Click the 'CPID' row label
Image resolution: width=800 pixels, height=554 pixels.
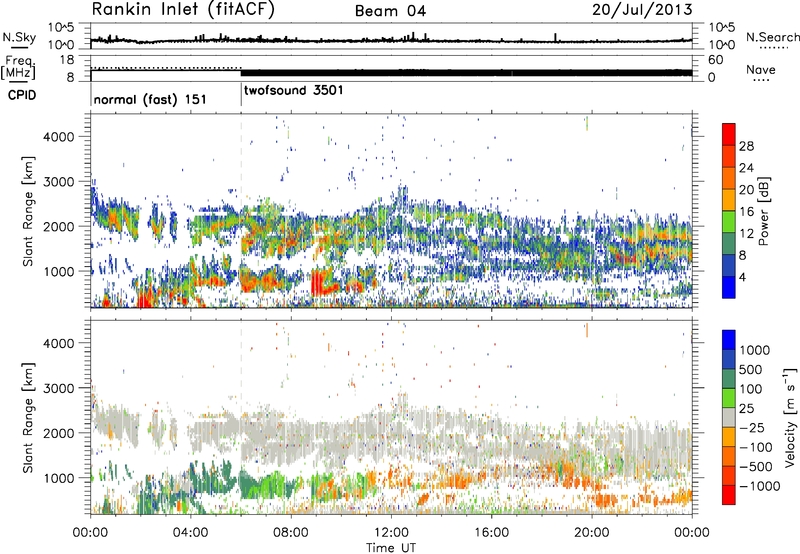pos(22,95)
